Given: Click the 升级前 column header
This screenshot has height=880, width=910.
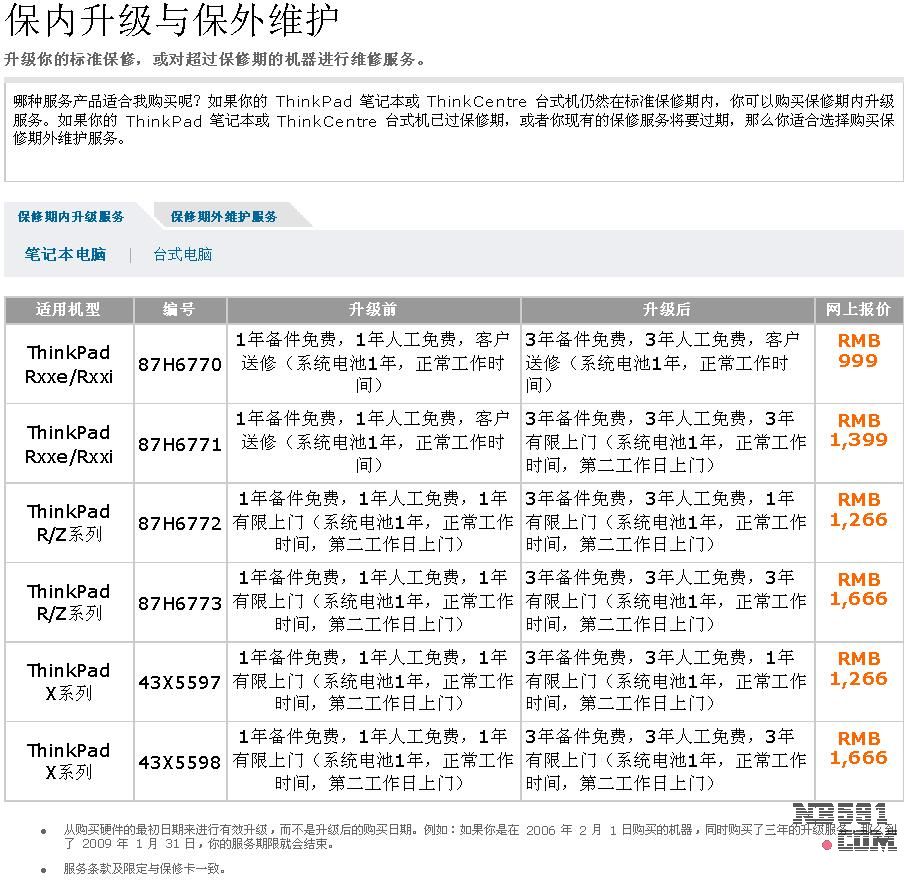Looking at the screenshot, I should click(373, 310).
